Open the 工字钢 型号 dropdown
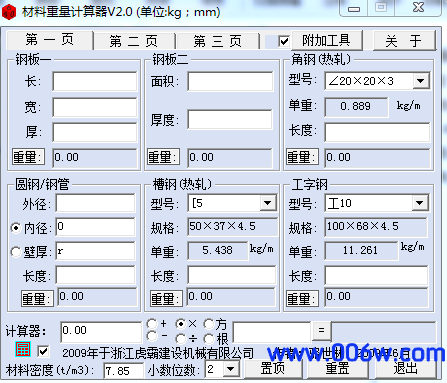447x383 pixels. (420, 203)
